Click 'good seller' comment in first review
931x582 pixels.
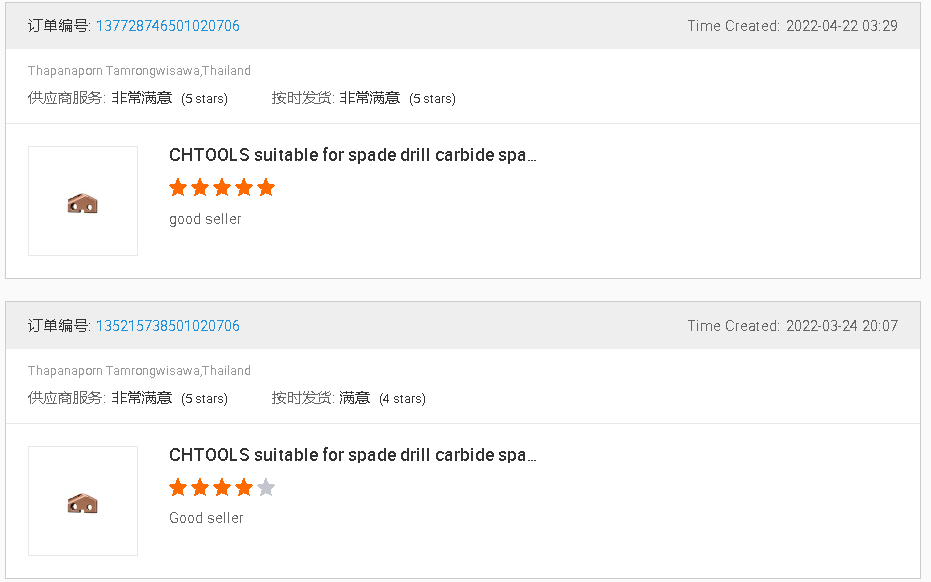tap(205, 219)
